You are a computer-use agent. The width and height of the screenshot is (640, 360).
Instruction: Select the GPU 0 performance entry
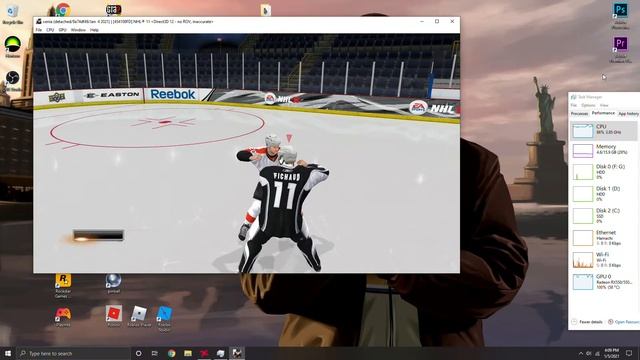click(x=604, y=282)
